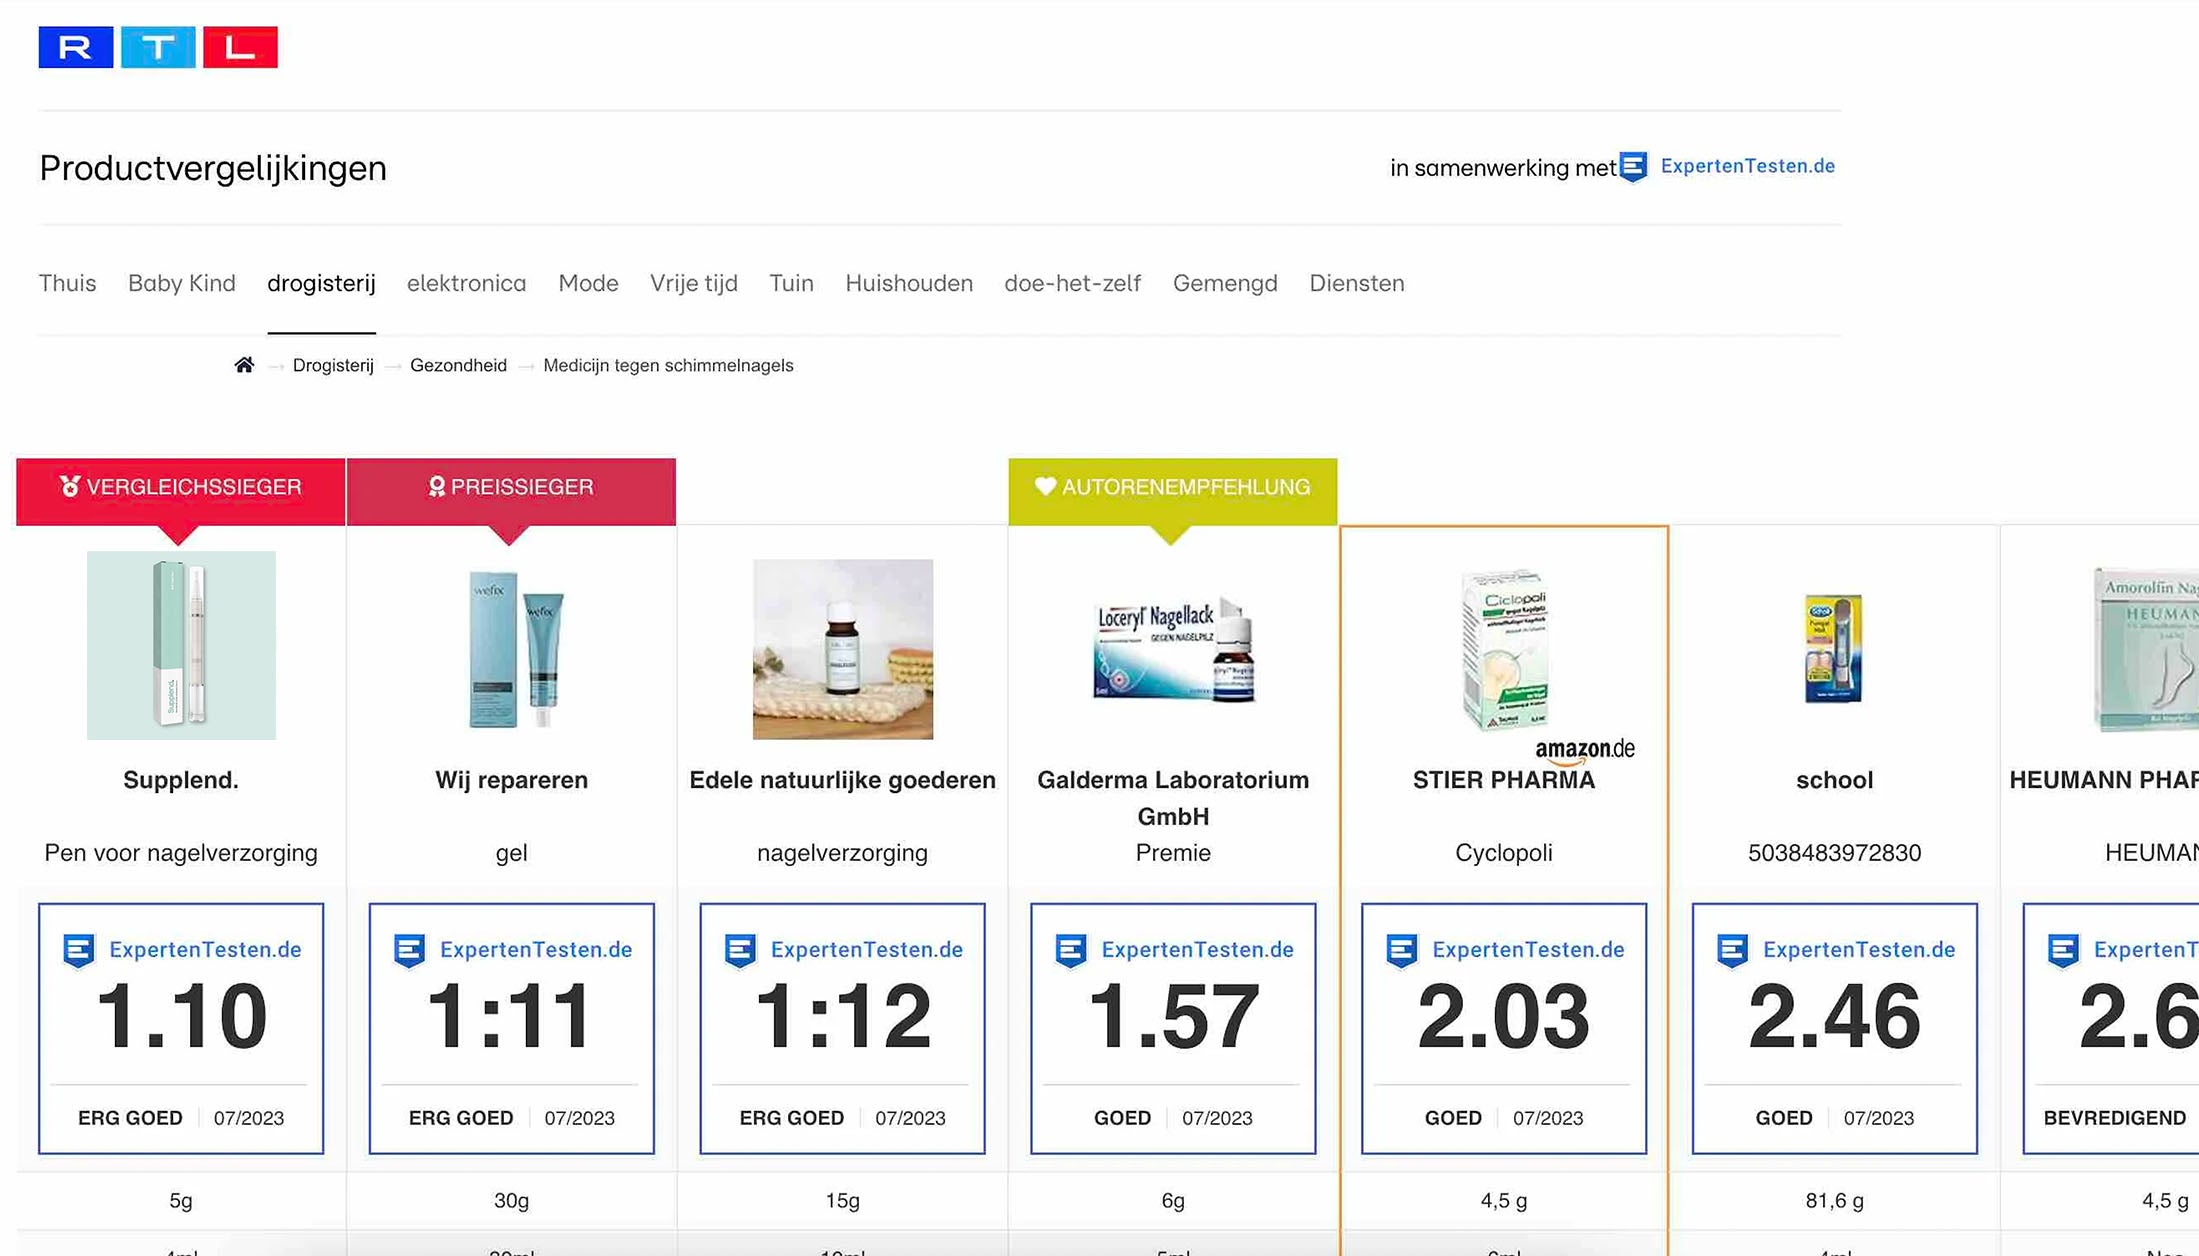Click ExpertenTesten.de logo in the 1.57 badge
Screen dimensions: 2199x1256
point(1173,950)
